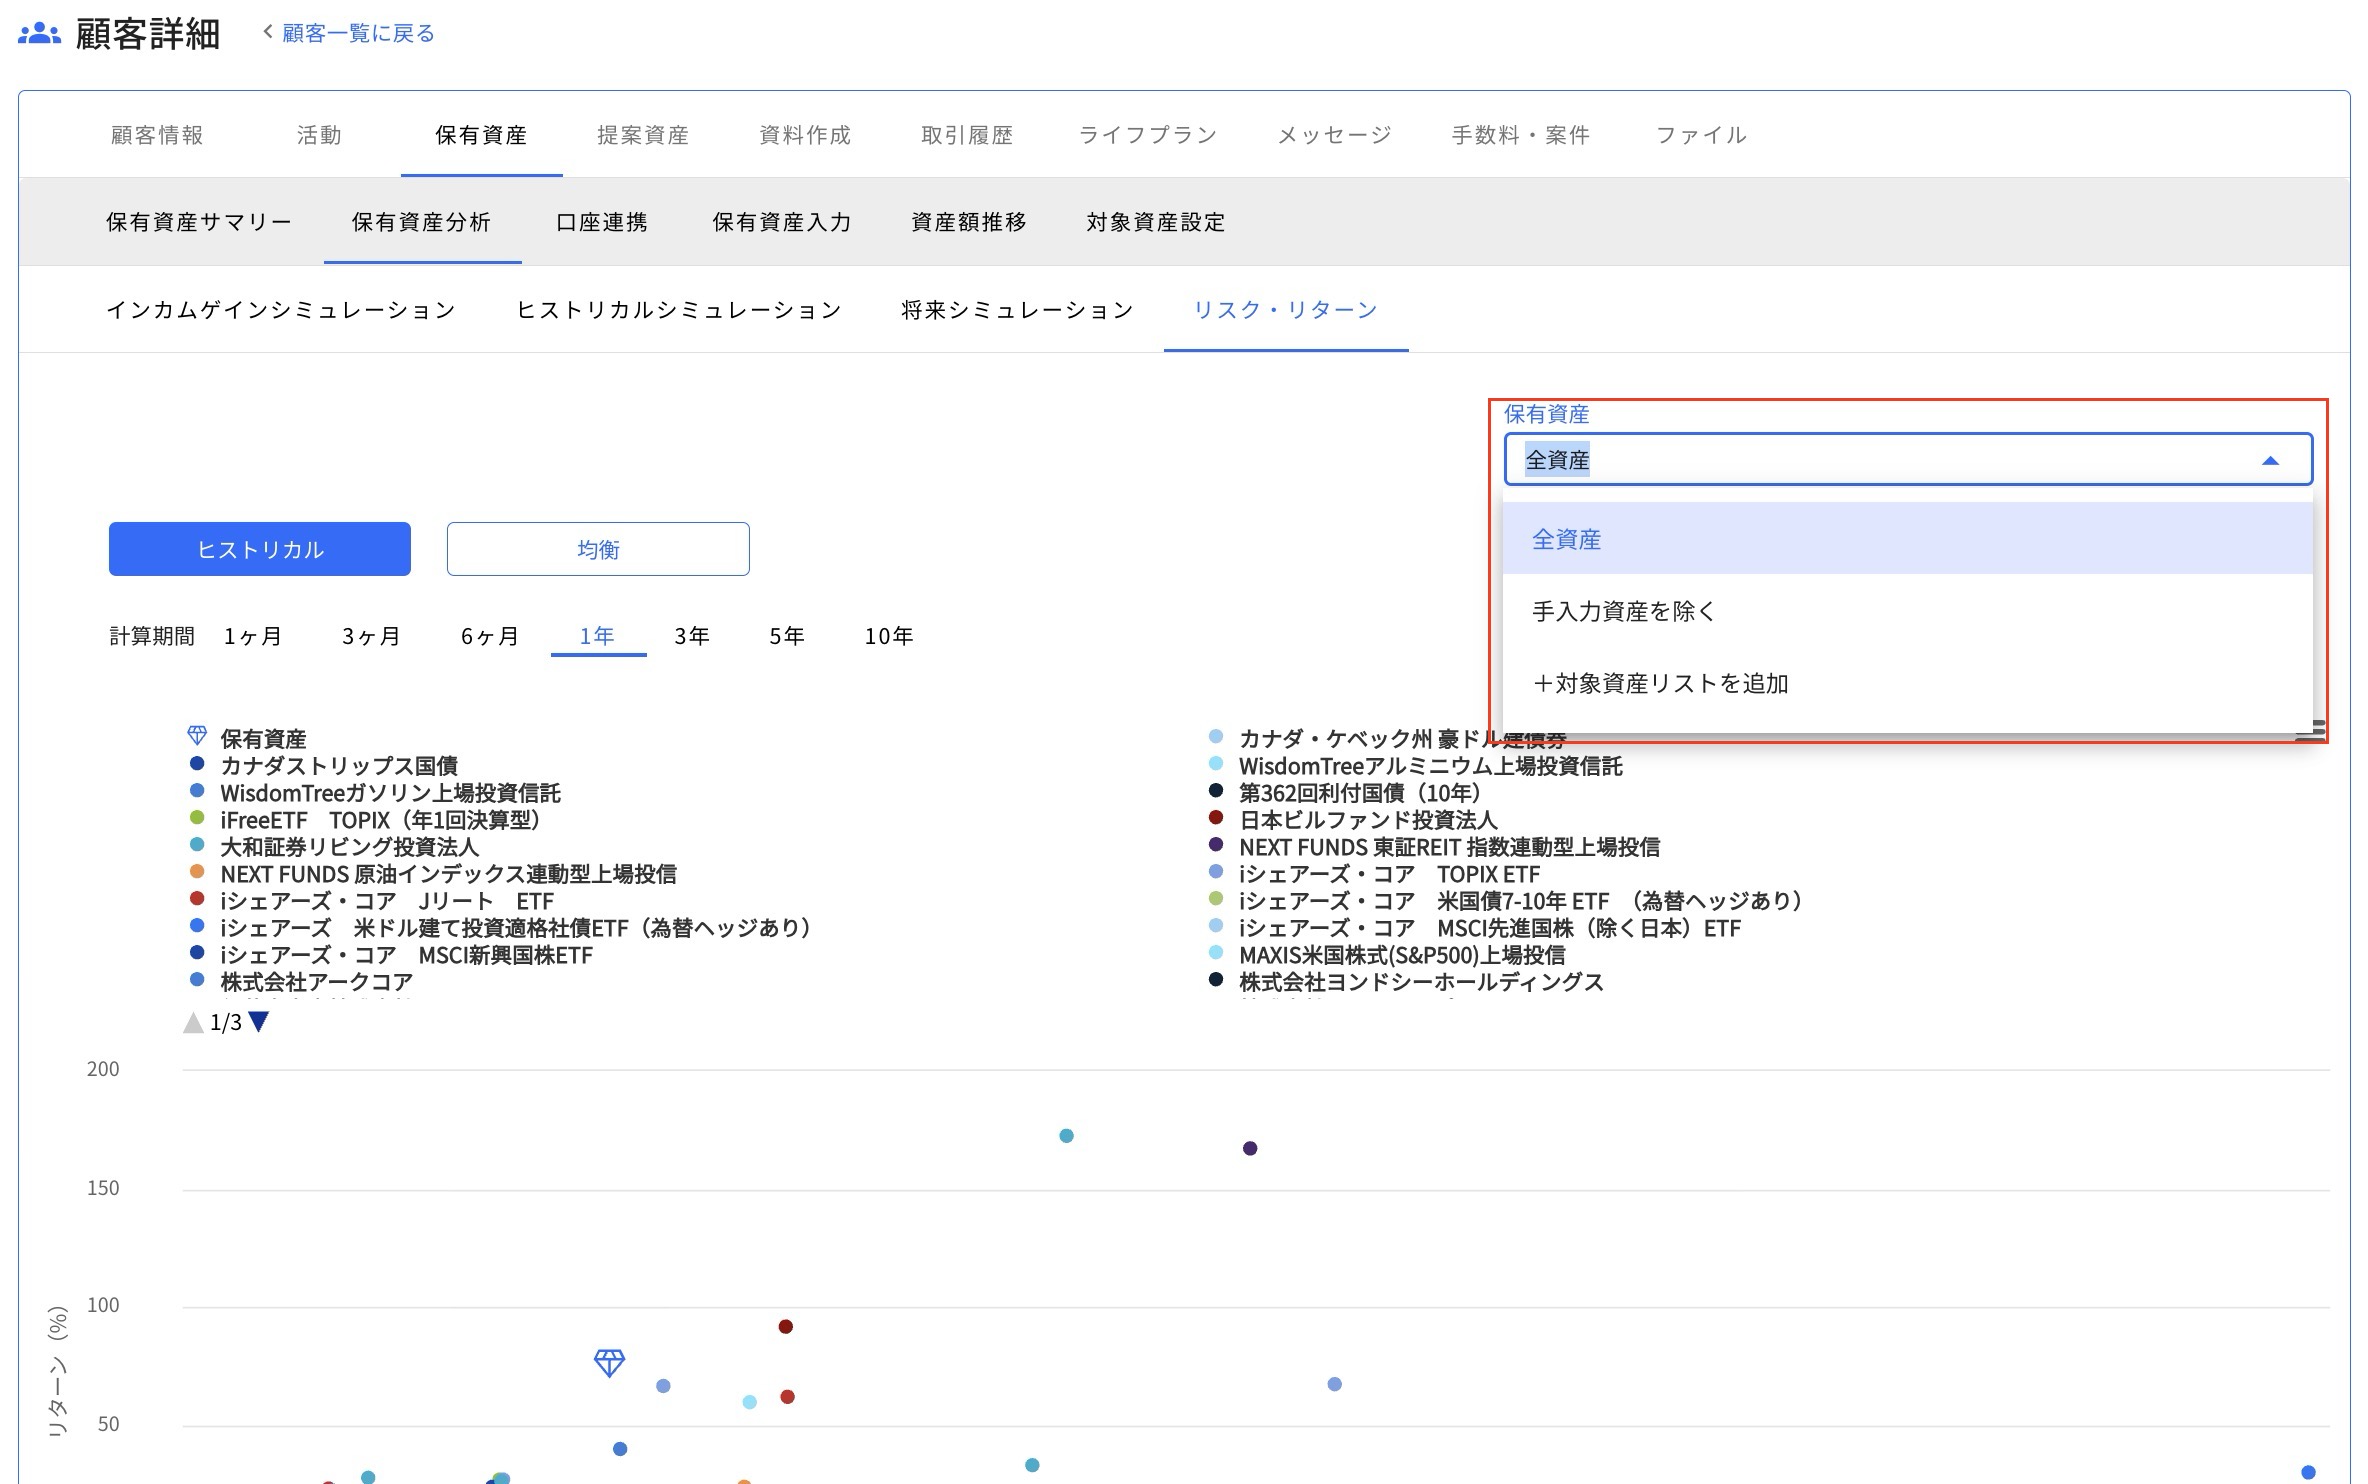
Task: Click the diamond 保有資産 marker in the chart
Action: [x=609, y=1362]
